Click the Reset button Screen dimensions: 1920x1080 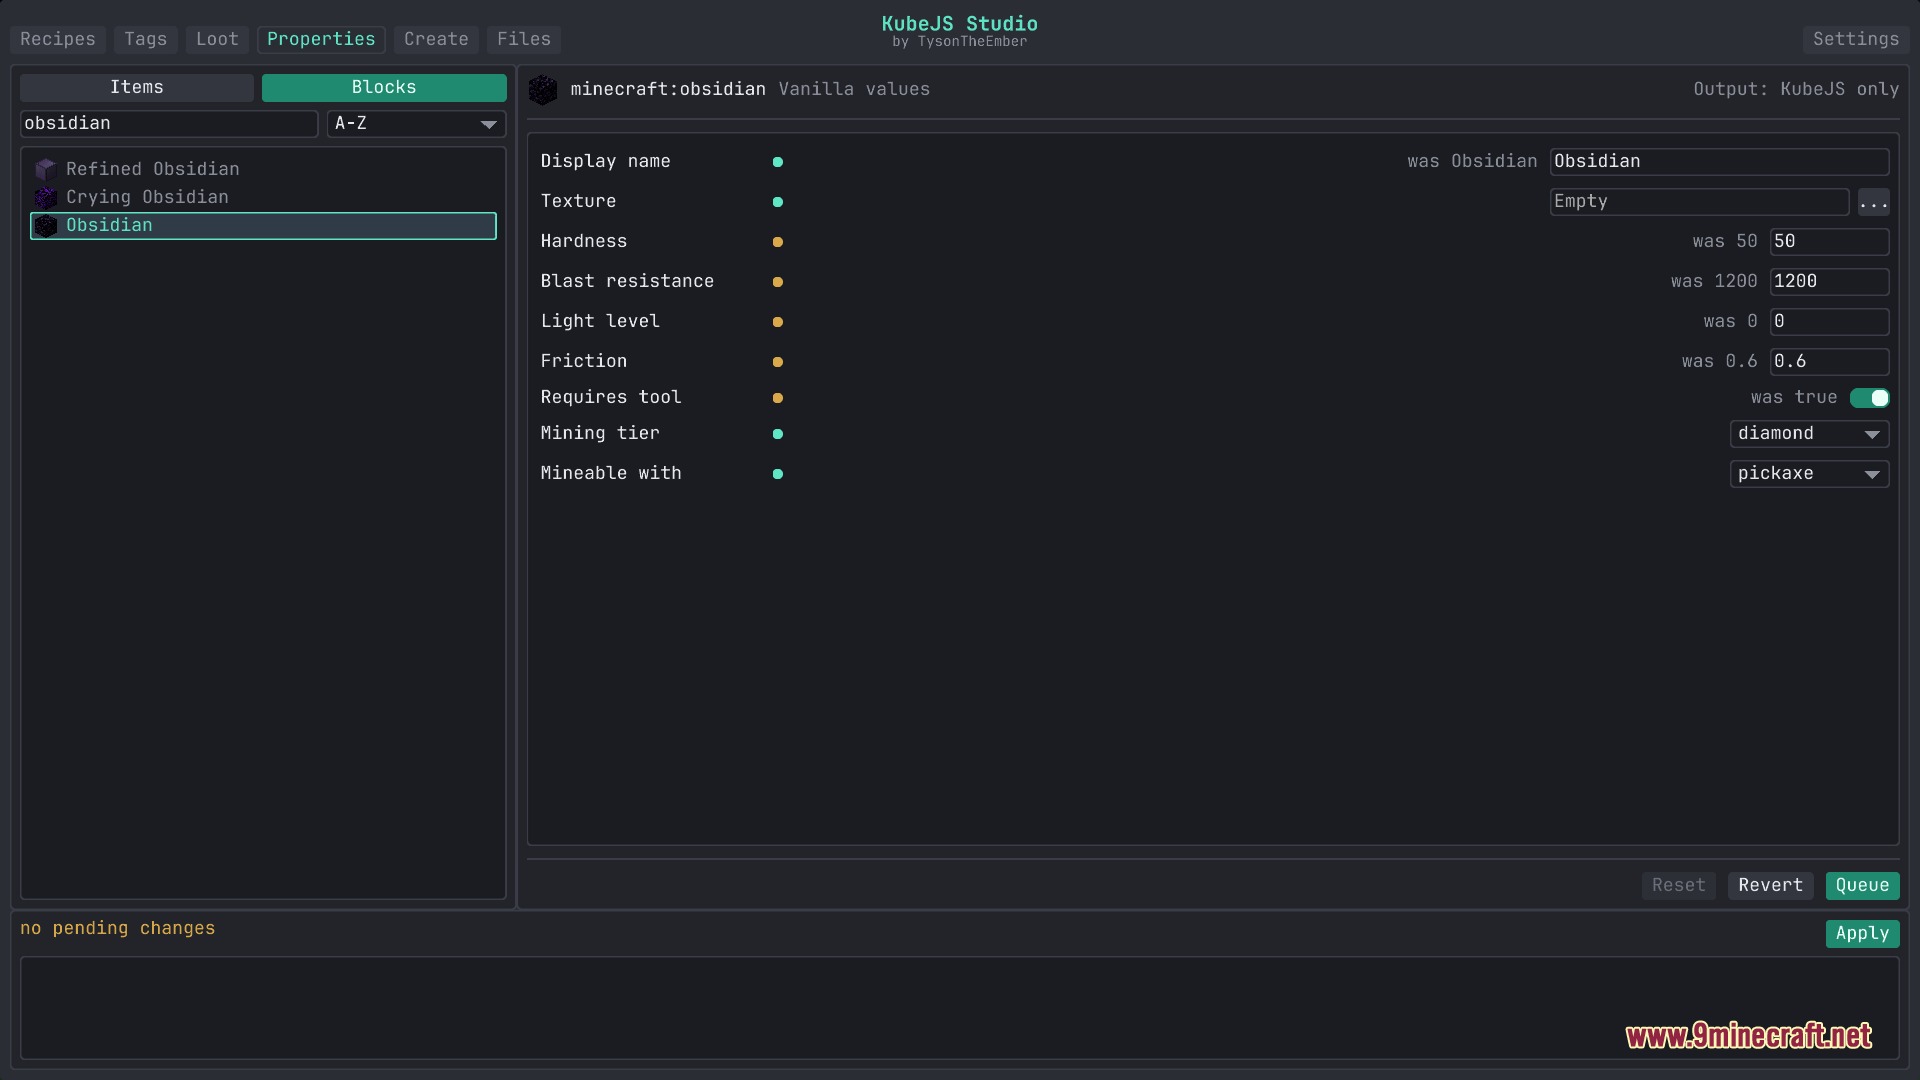tap(1679, 886)
